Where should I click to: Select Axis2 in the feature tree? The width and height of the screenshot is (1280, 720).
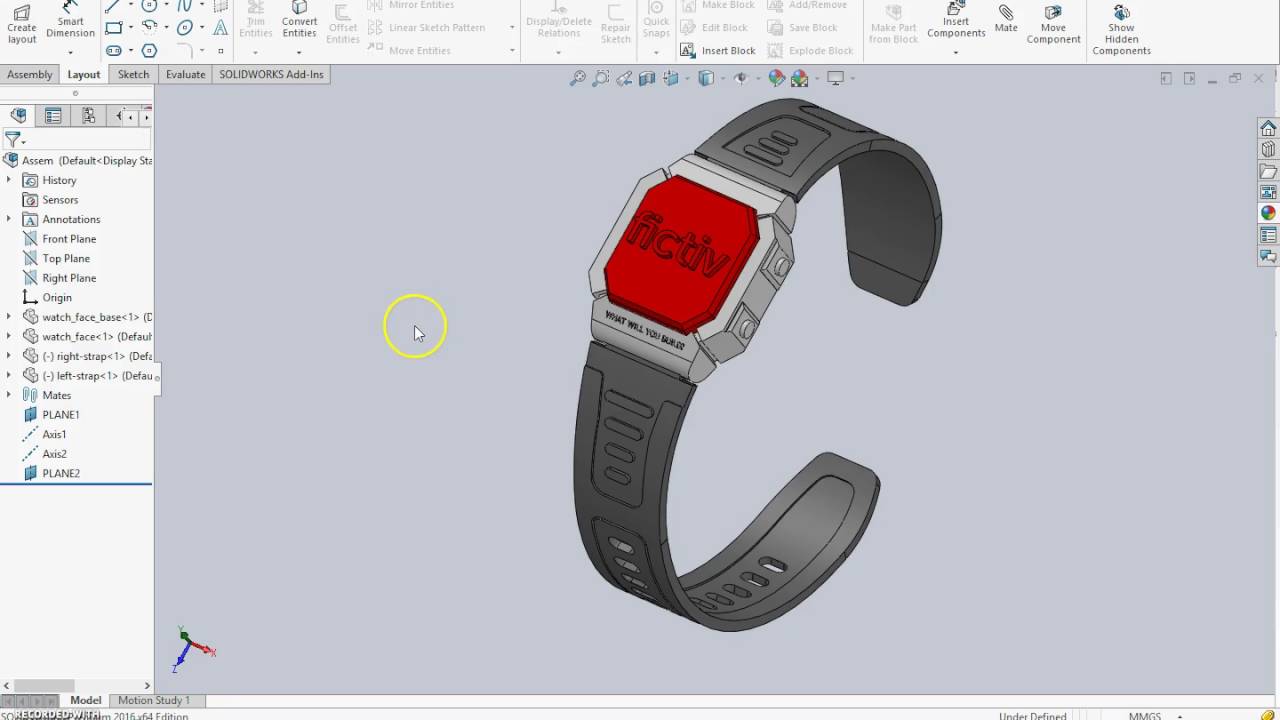54,454
